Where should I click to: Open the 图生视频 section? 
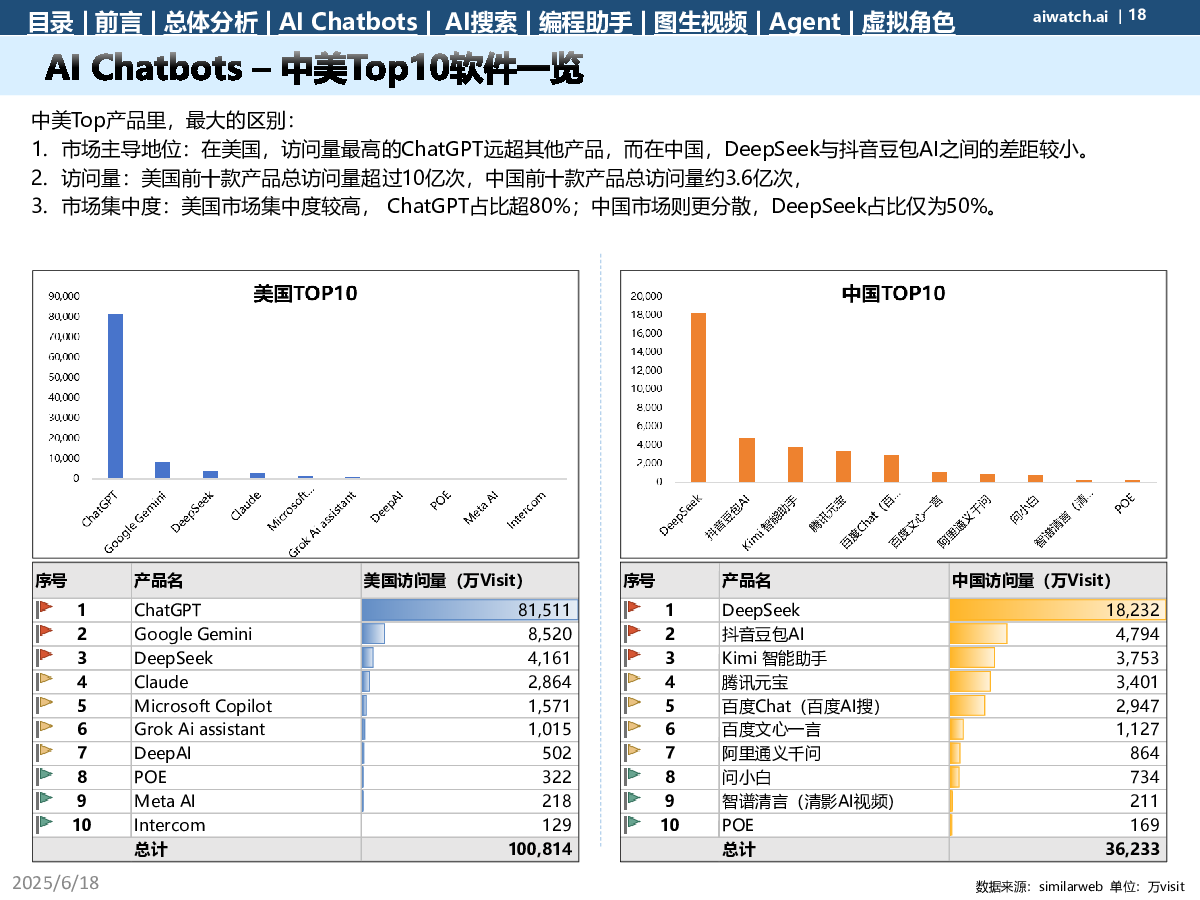coord(701,22)
